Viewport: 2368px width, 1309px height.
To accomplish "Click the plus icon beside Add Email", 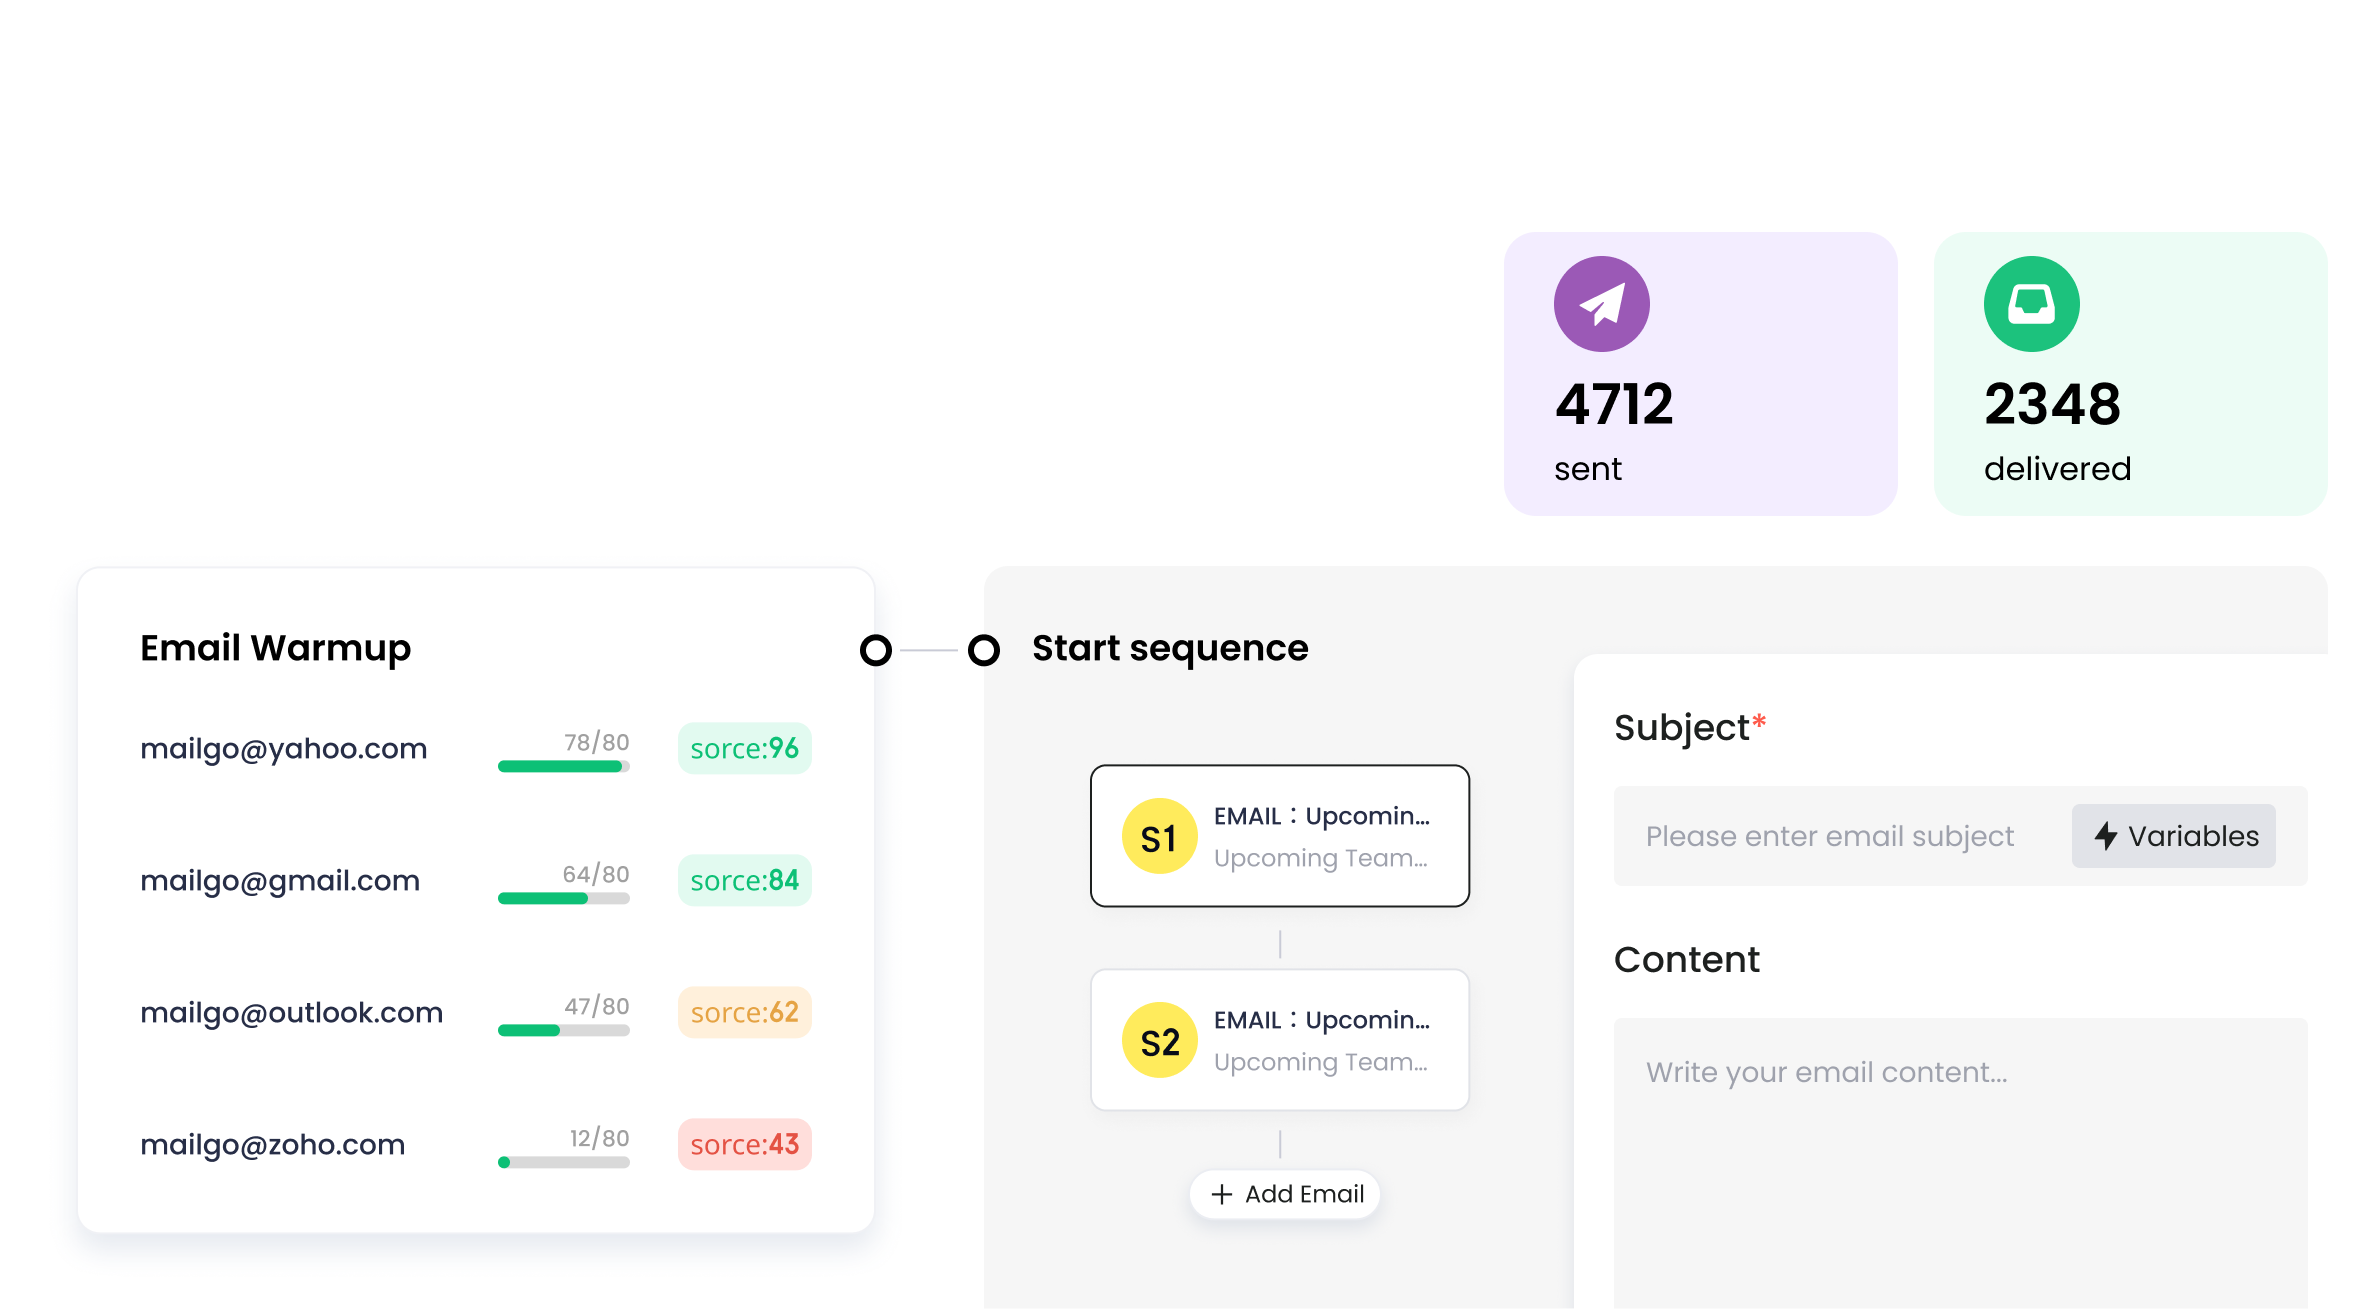I will [1221, 1194].
